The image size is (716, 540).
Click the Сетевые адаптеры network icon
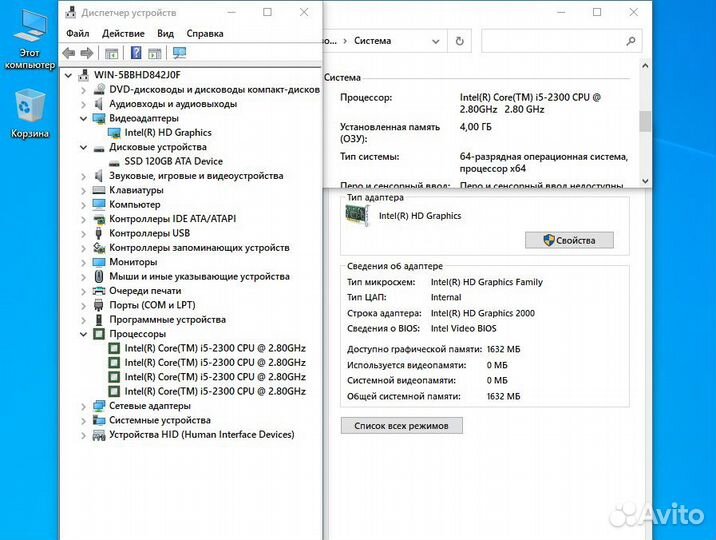point(99,406)
